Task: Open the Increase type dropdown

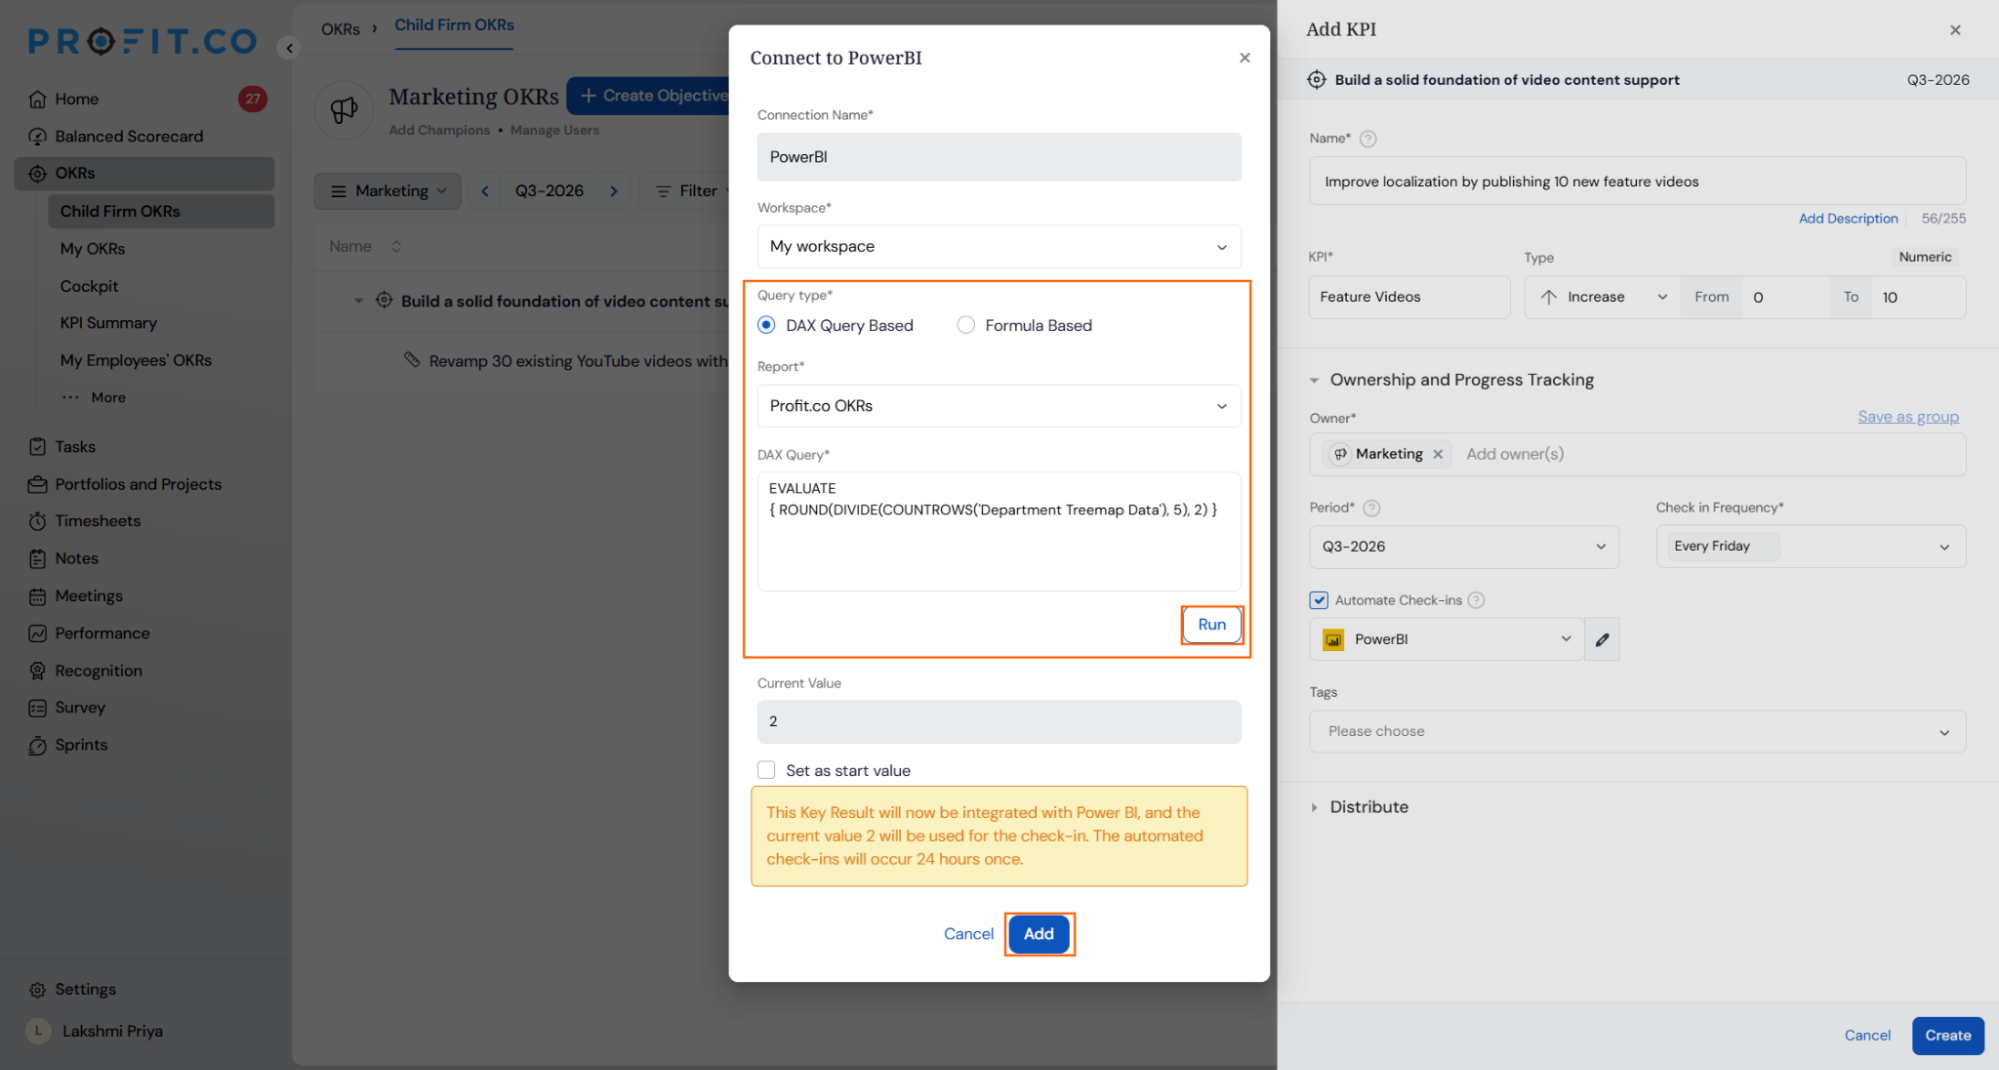Action: coord(1603,297)
